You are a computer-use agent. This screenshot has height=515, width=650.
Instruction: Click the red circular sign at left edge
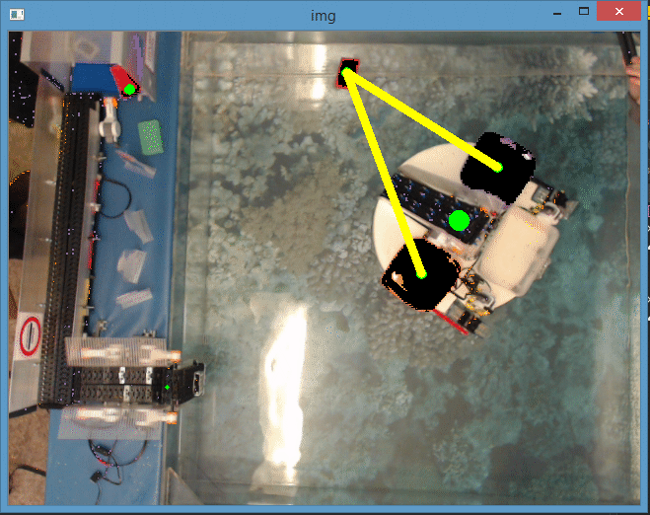point(29,336)
